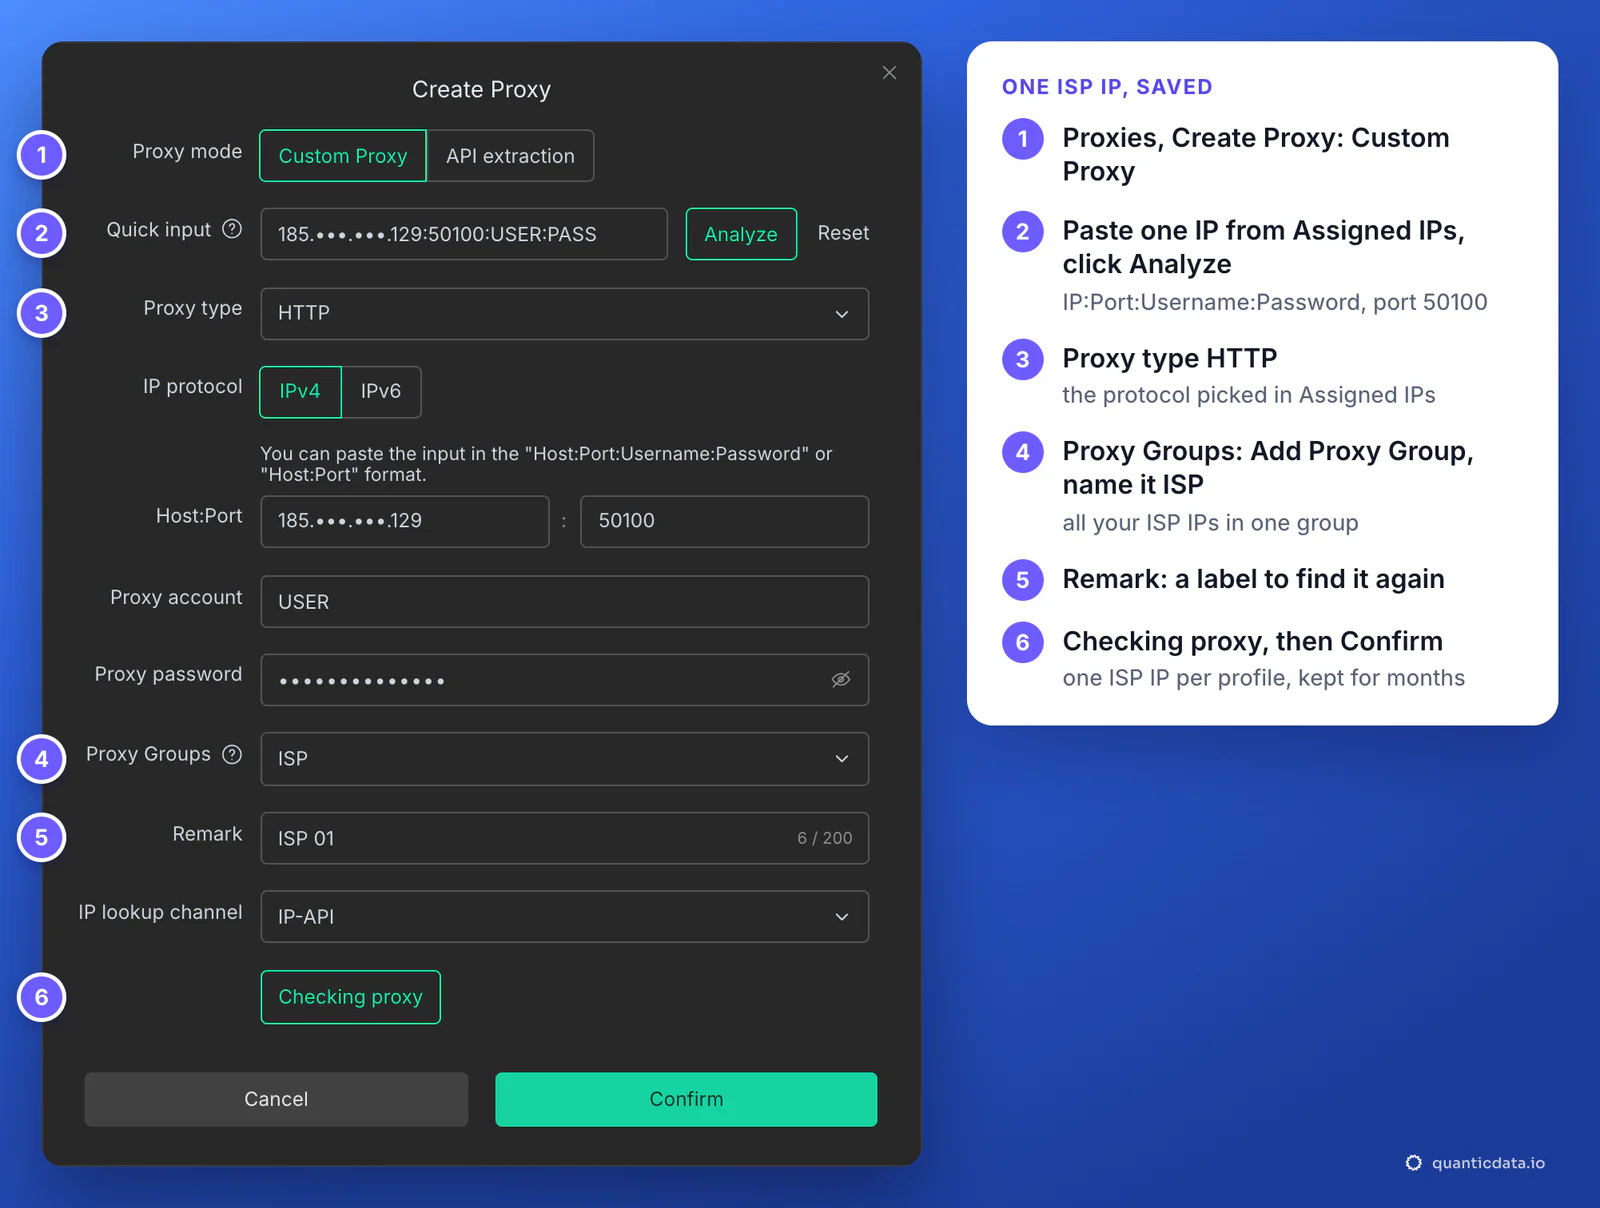Click the Proxy Groups help icon
Image resolution: width=1600 pixels, height=1208 pixels.
[232, 754]
